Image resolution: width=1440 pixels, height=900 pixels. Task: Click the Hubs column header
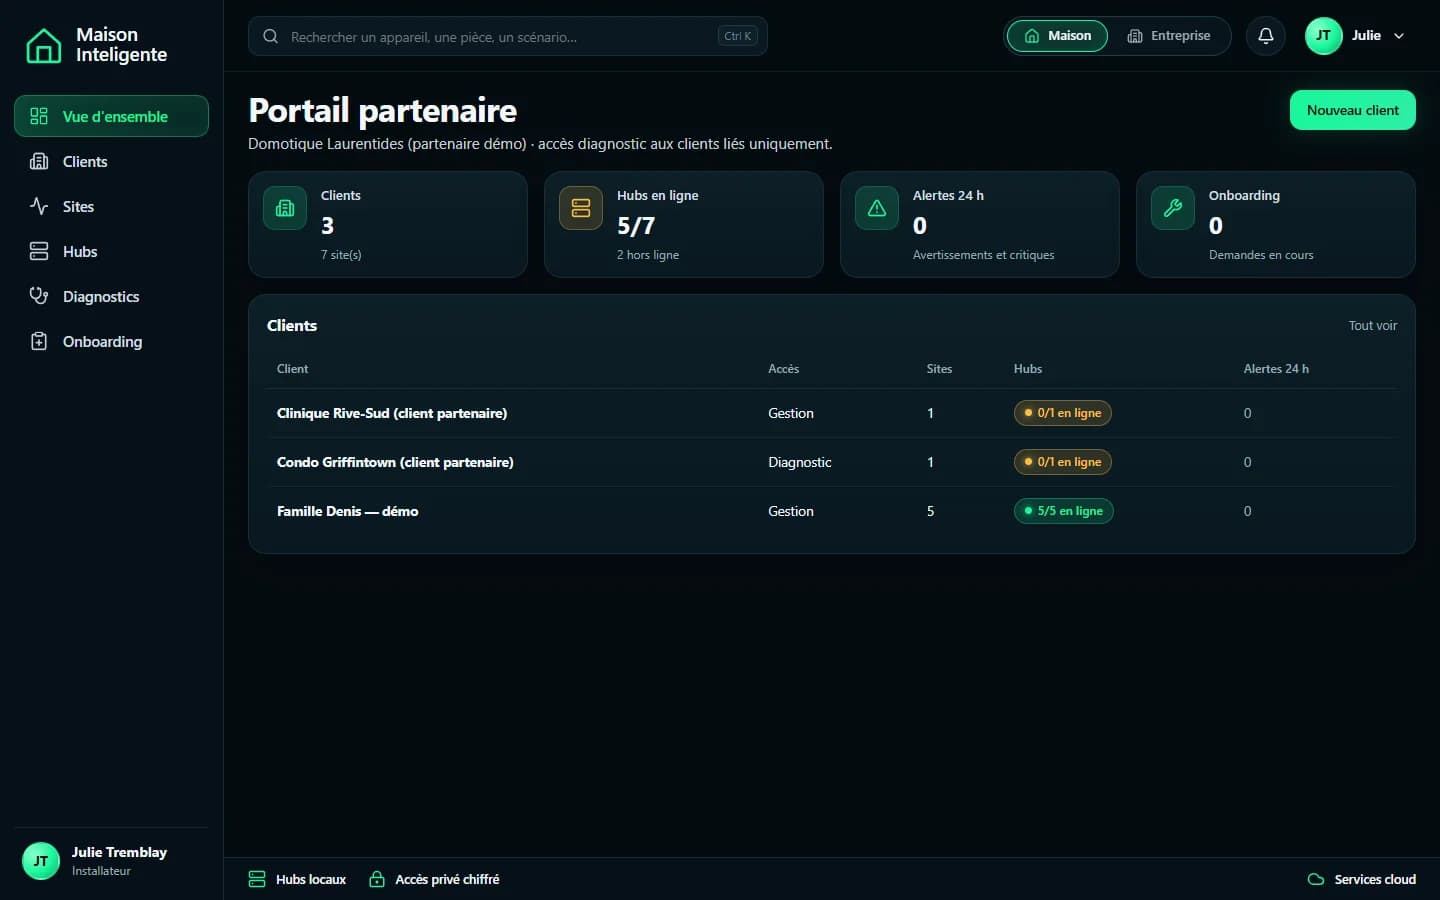pos(1027,369)
